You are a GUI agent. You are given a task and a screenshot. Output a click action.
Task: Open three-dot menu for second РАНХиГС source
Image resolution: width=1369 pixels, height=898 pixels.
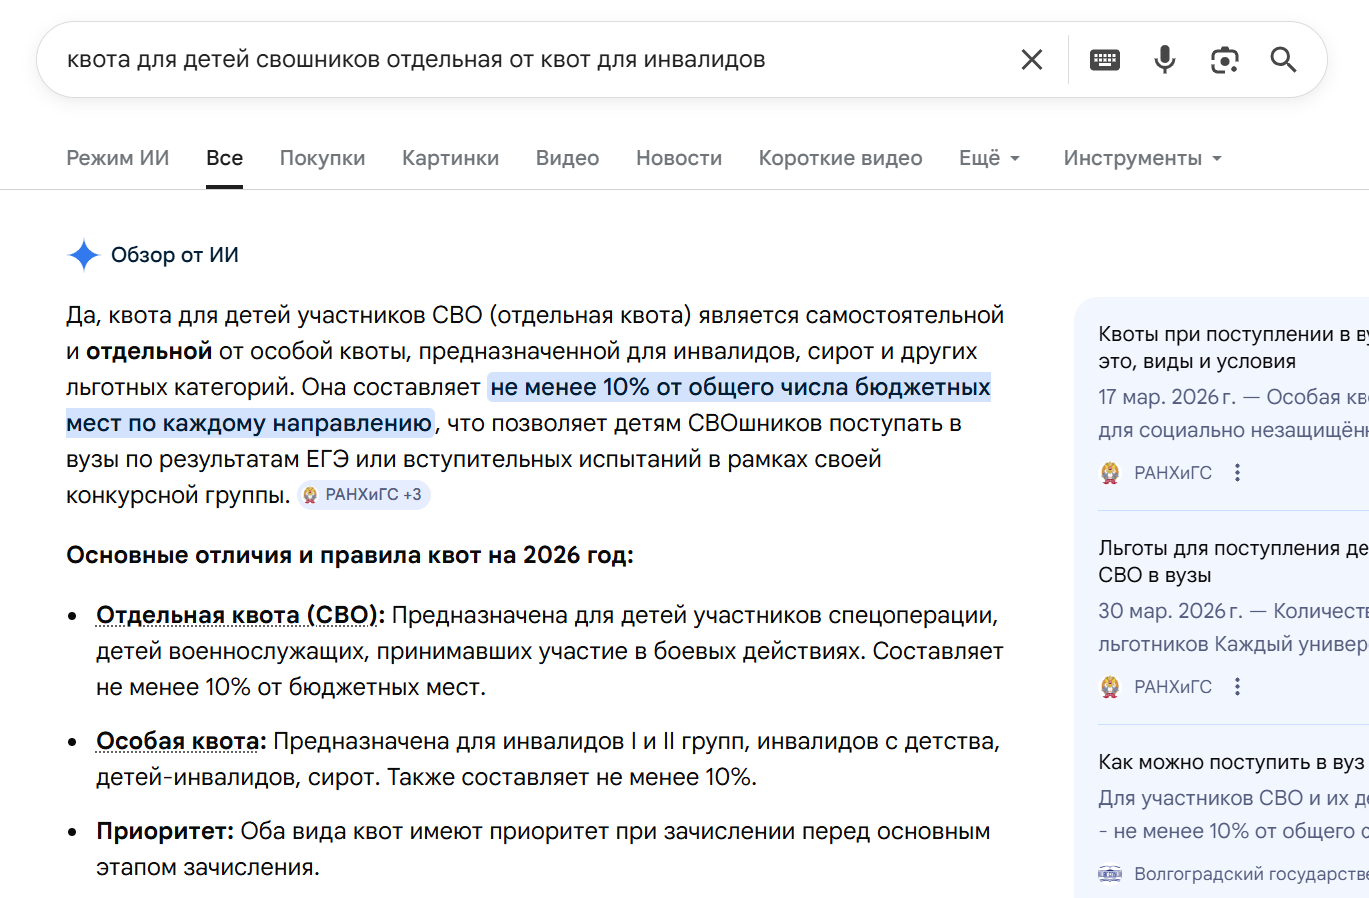tap(1238, 687)
